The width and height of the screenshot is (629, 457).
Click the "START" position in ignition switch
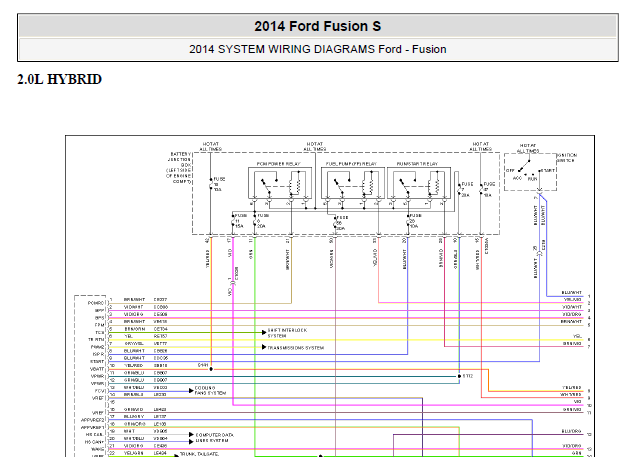point(547,171)
